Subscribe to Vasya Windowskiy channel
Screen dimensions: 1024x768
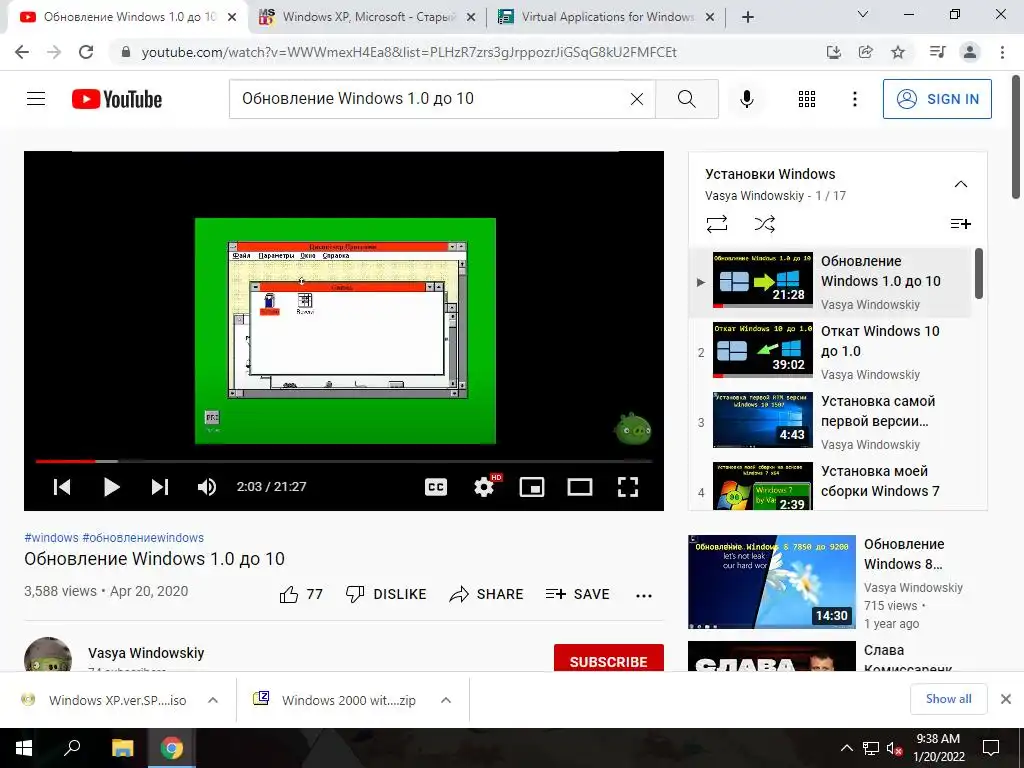coord(609,658)
